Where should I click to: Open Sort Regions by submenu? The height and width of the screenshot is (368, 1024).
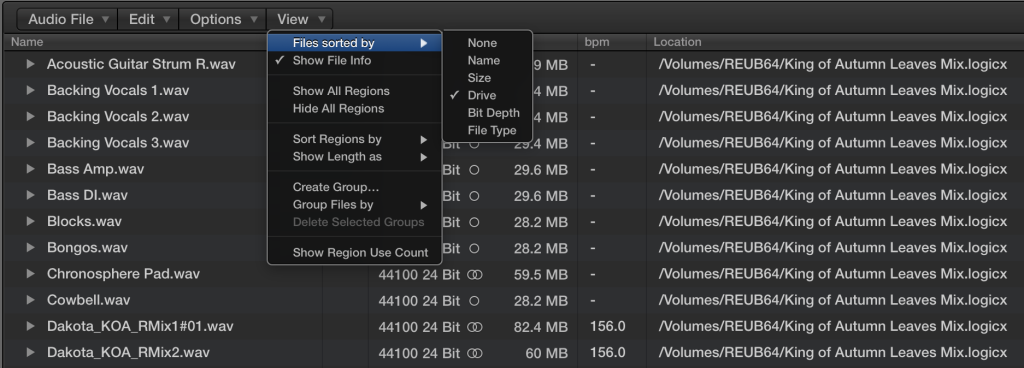click(x=355, y=140)
